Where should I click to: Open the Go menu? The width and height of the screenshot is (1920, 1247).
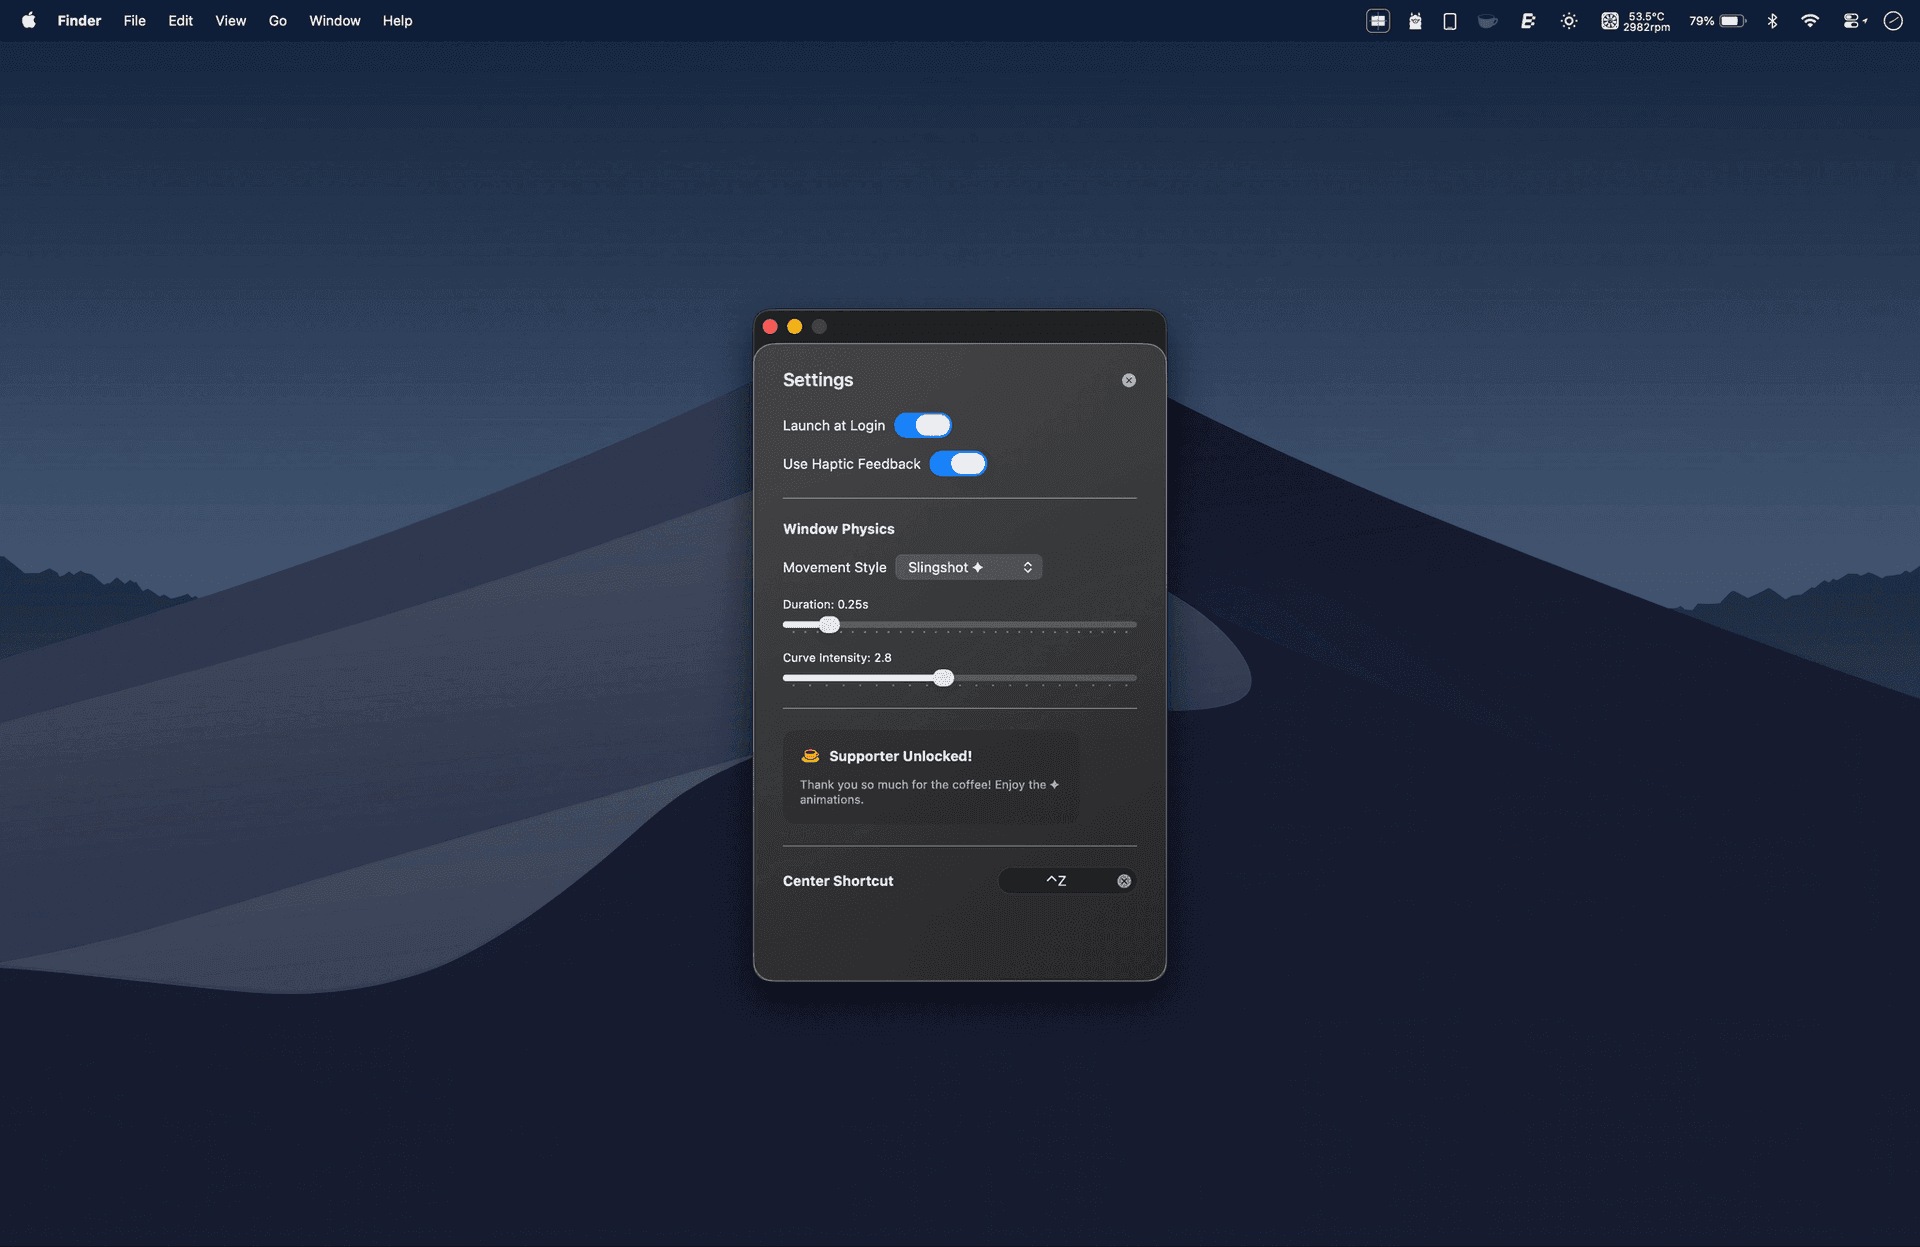(x=278, y=20)
